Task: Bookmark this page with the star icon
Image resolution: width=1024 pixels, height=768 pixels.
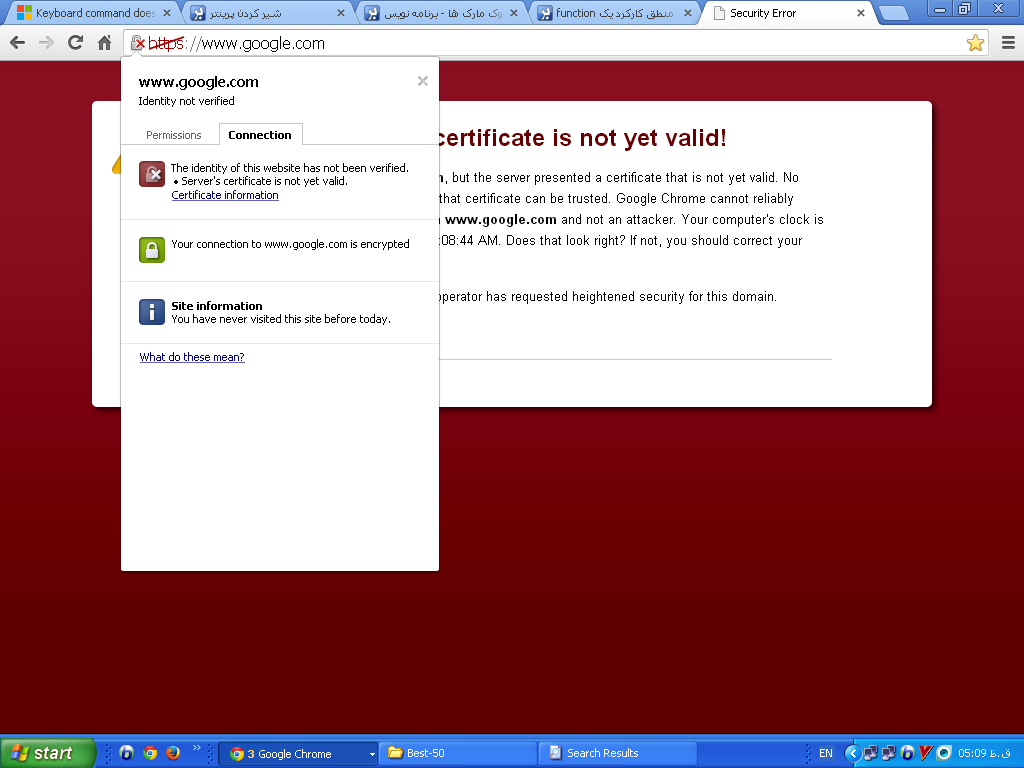Action: 975,43
